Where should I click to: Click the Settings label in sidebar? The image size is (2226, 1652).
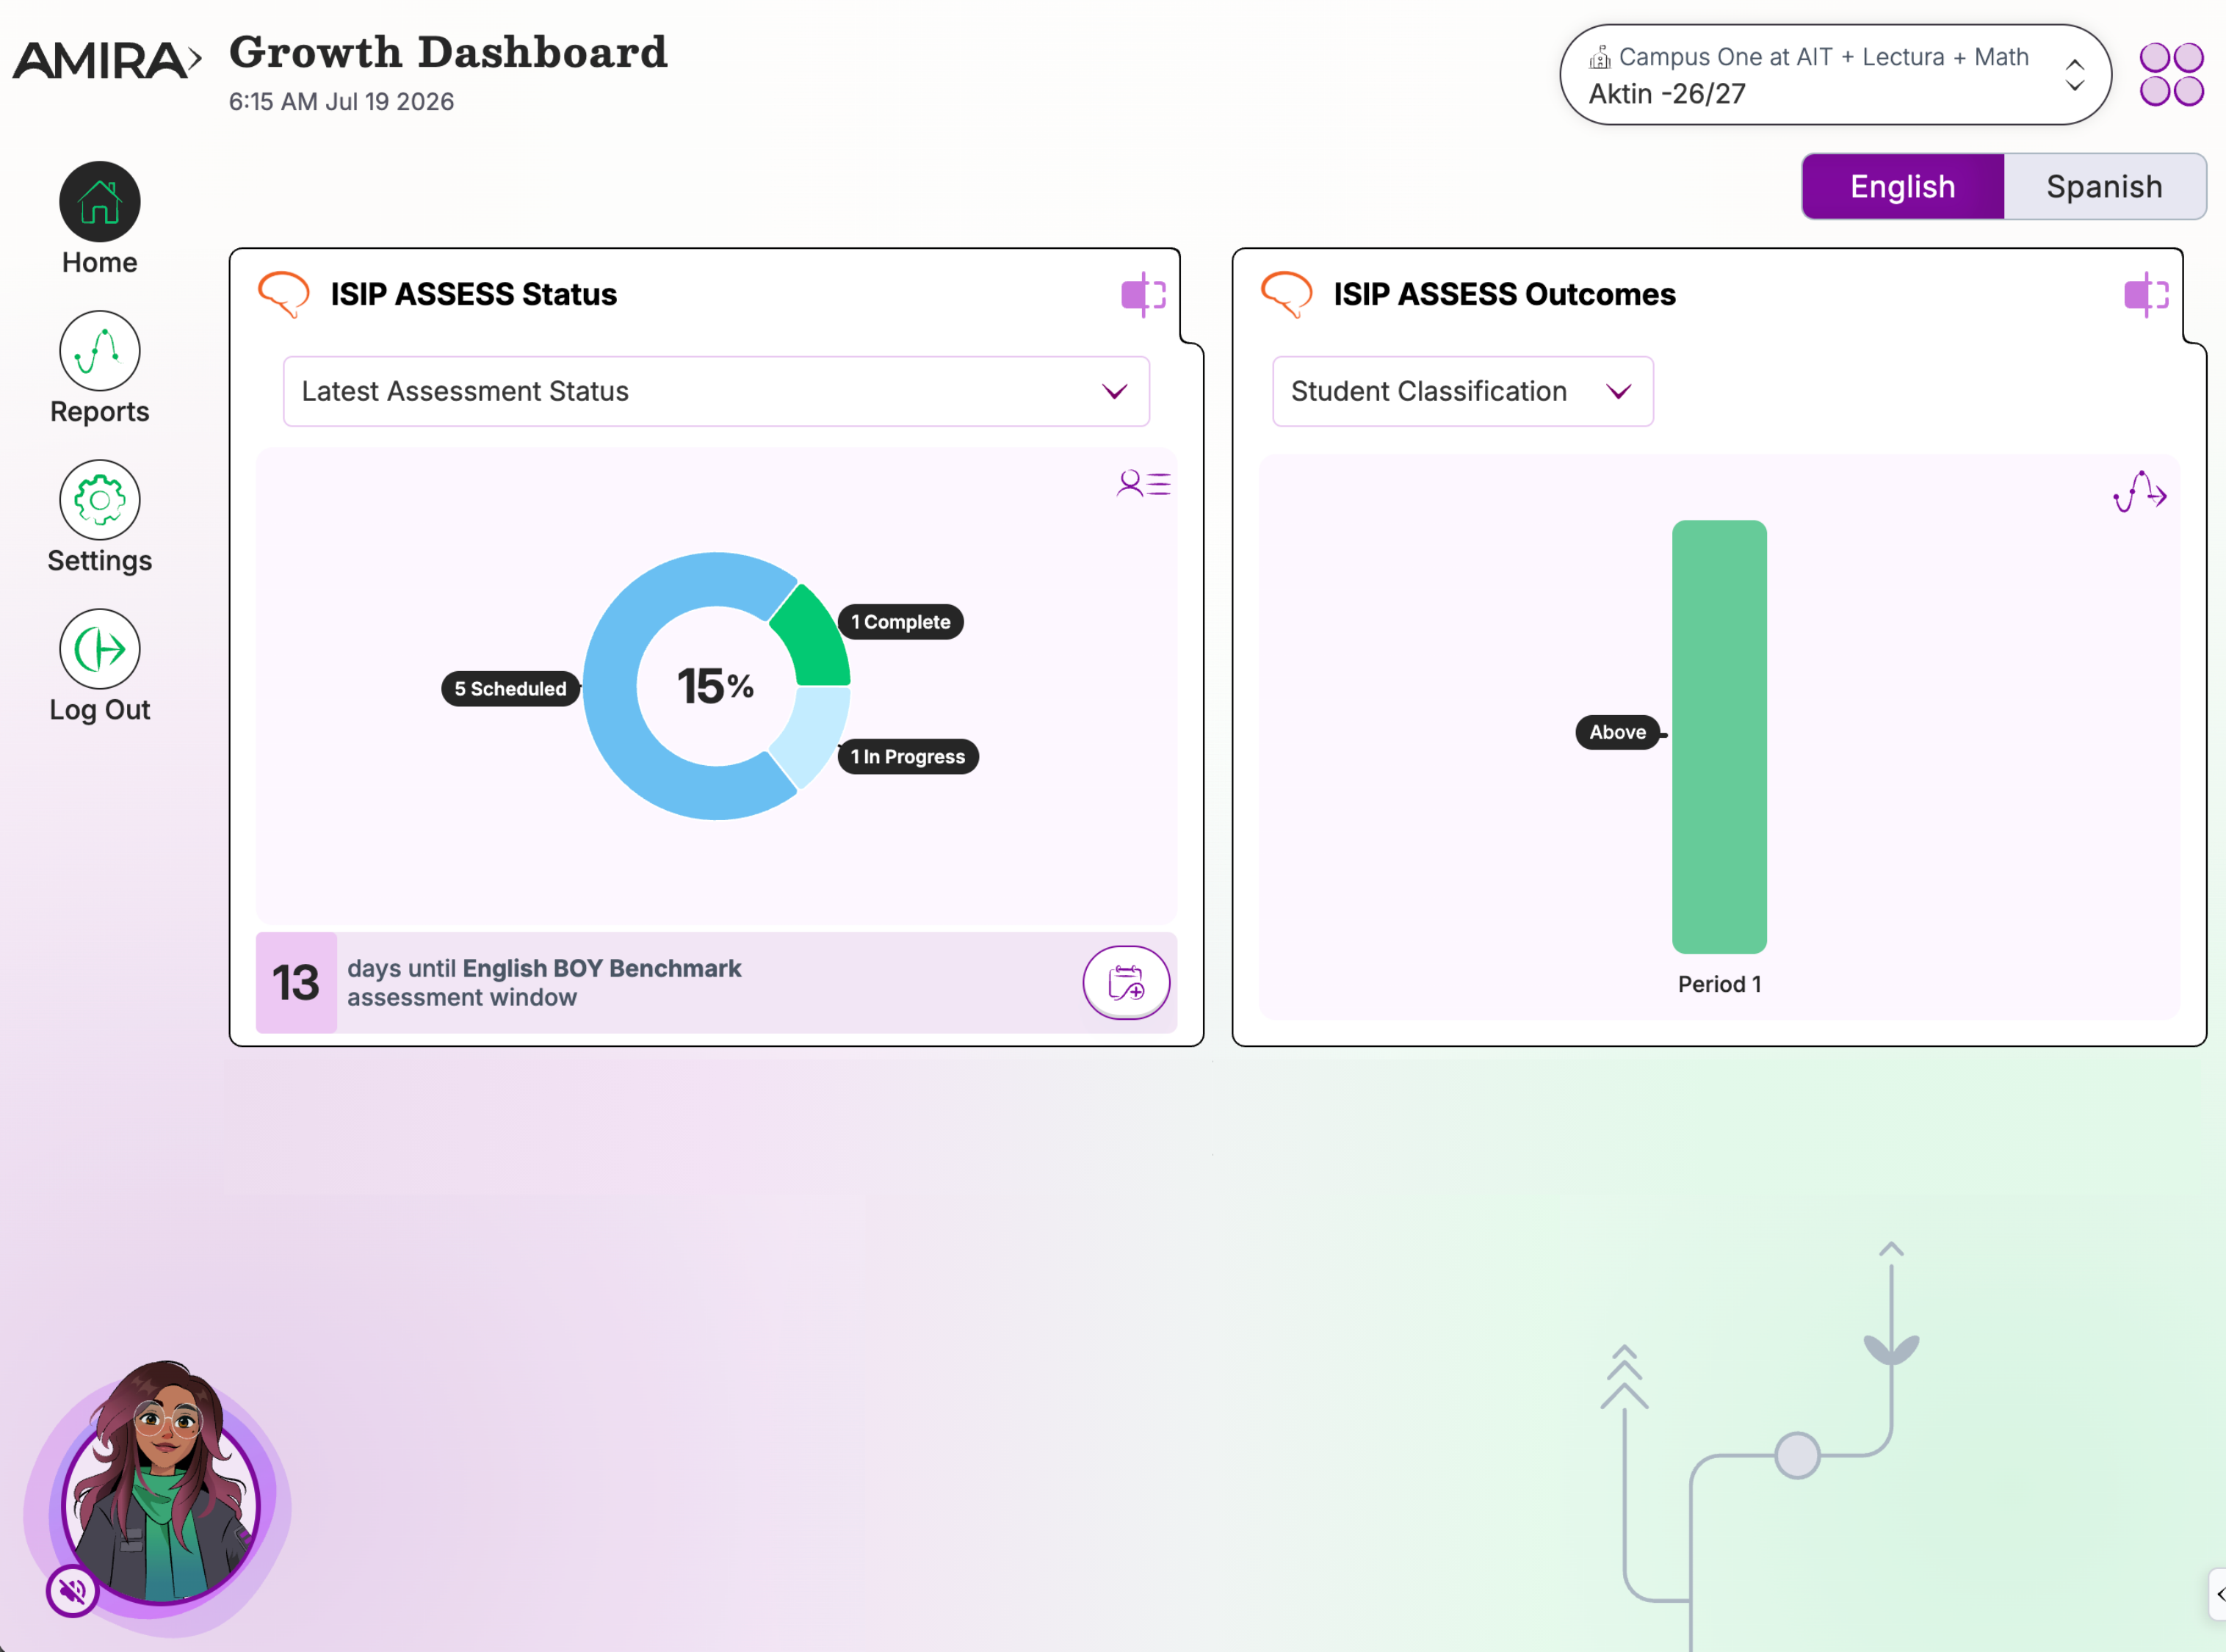pyautogui.click(x=100, y=561)
